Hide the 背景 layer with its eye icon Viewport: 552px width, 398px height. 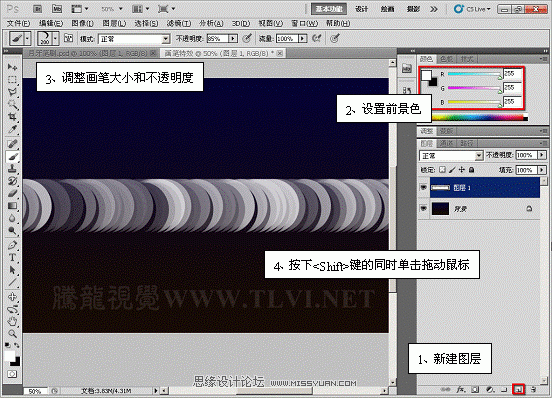pos(424,209)
